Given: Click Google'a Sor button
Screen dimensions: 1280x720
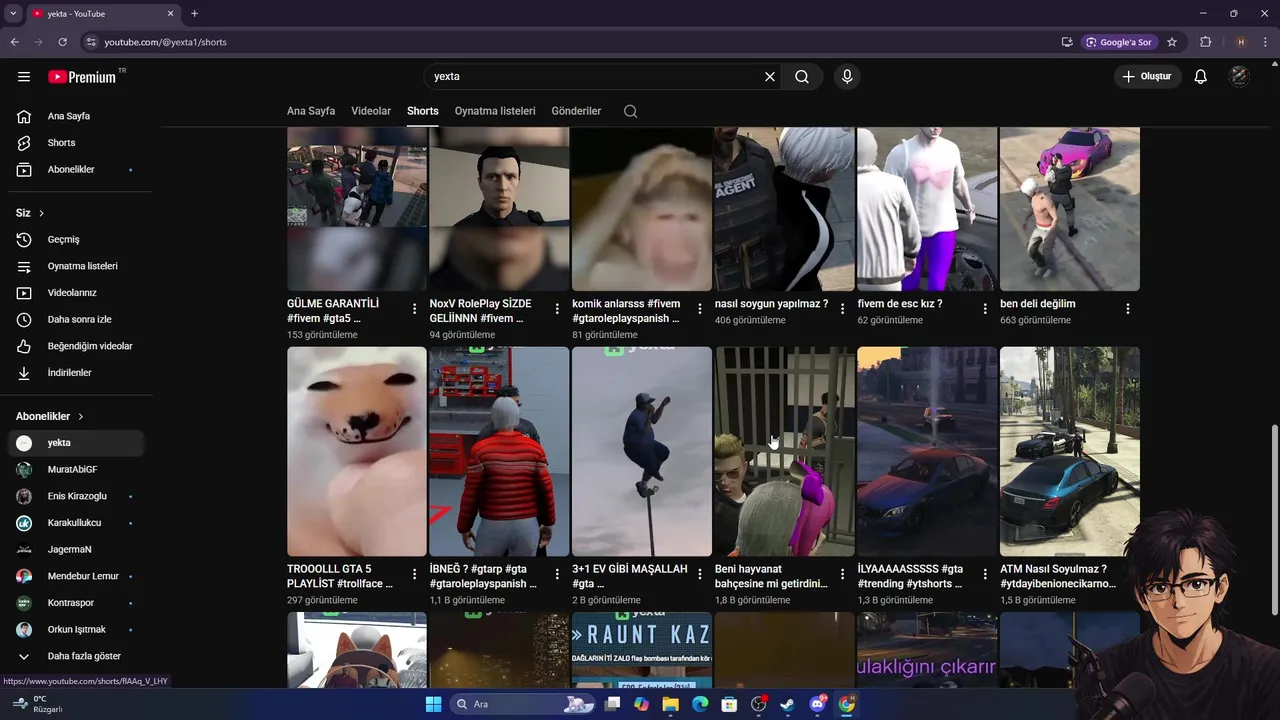Looking at the screenshot, I should pyautogui.click(x=1119, y=42).
